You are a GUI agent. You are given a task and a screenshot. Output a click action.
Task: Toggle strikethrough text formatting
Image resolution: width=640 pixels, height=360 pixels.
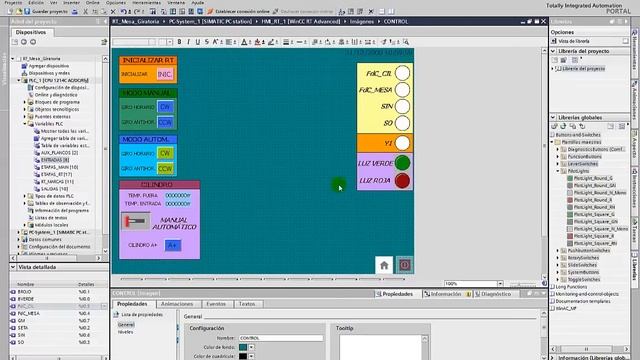point(207,42)
